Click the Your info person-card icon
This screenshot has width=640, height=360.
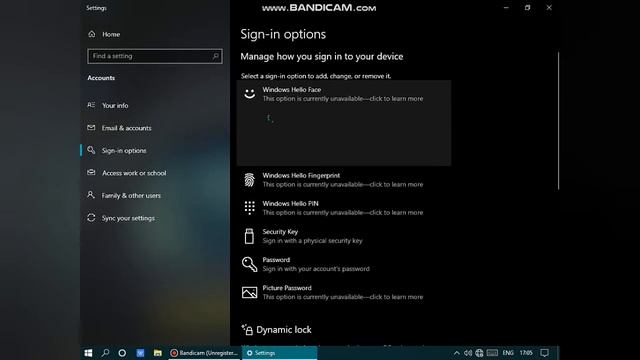pyautogui.click(x=91, y=105)
